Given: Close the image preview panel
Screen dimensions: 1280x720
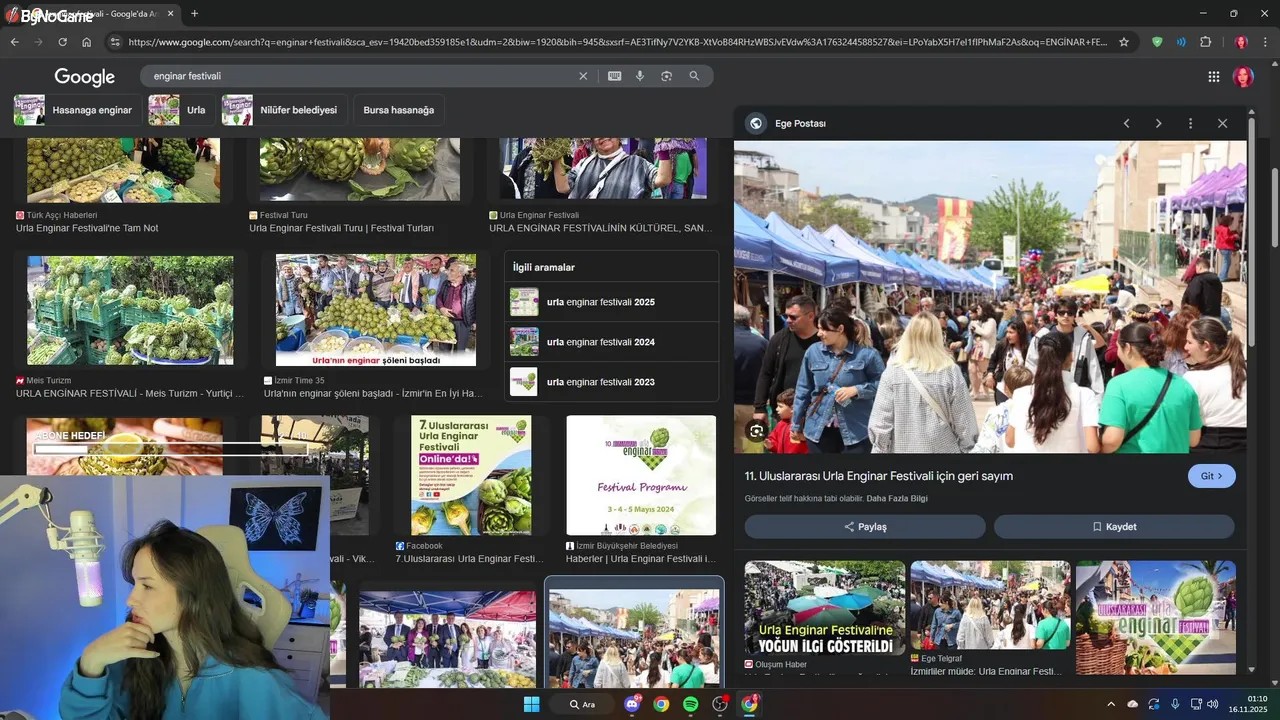Looking at the screenshot, I should (x=1222, y=123).
